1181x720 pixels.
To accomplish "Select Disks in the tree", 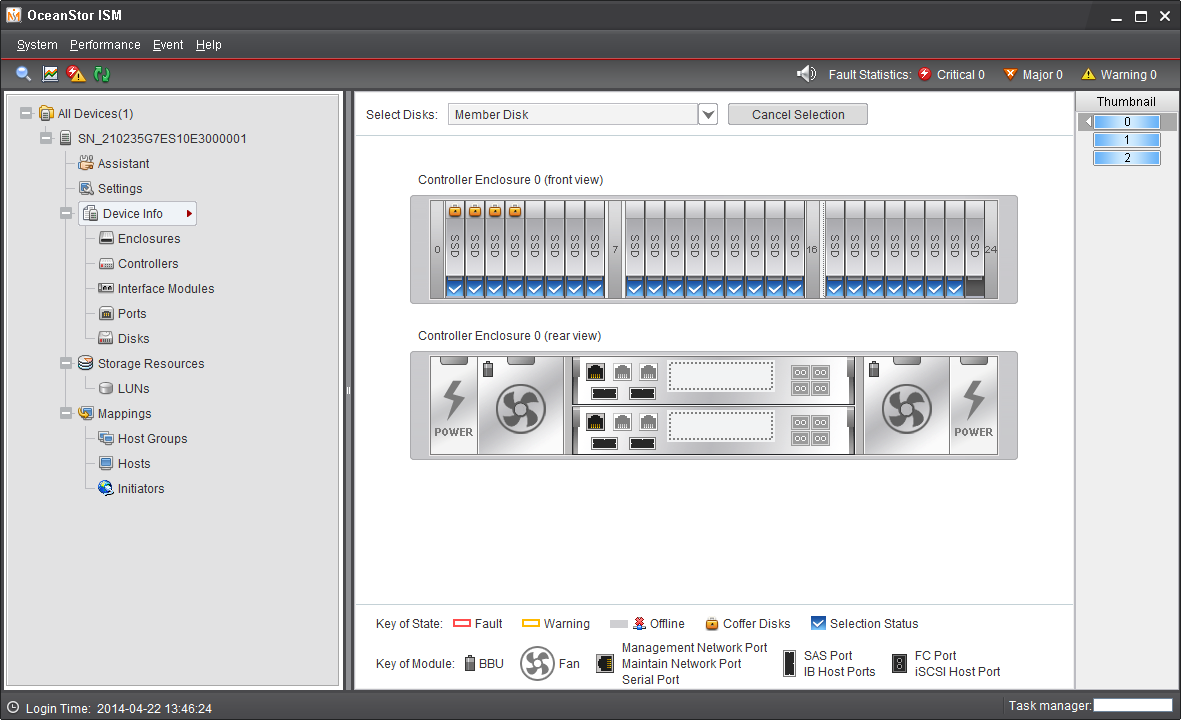I will click(x=133, y=338).
